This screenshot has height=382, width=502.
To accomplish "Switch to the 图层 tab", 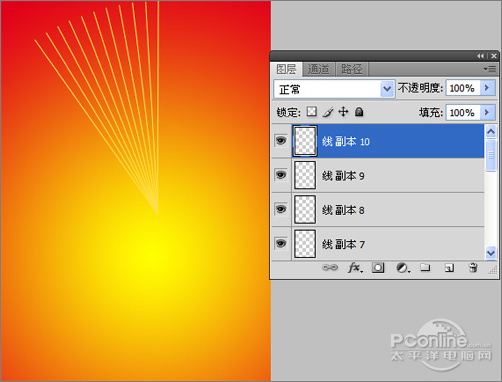I will [x=286, y=69].
